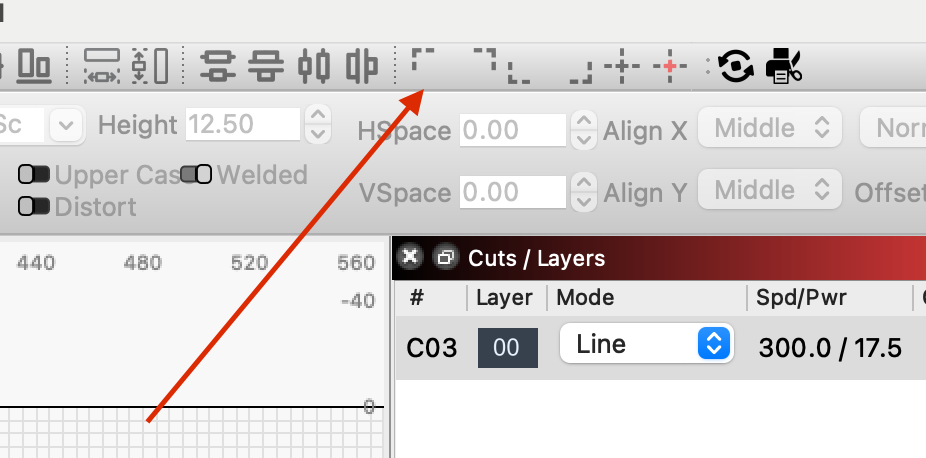Click the Spd/Pwr column header
Viewport: 926px width, 458px height.
801,297
